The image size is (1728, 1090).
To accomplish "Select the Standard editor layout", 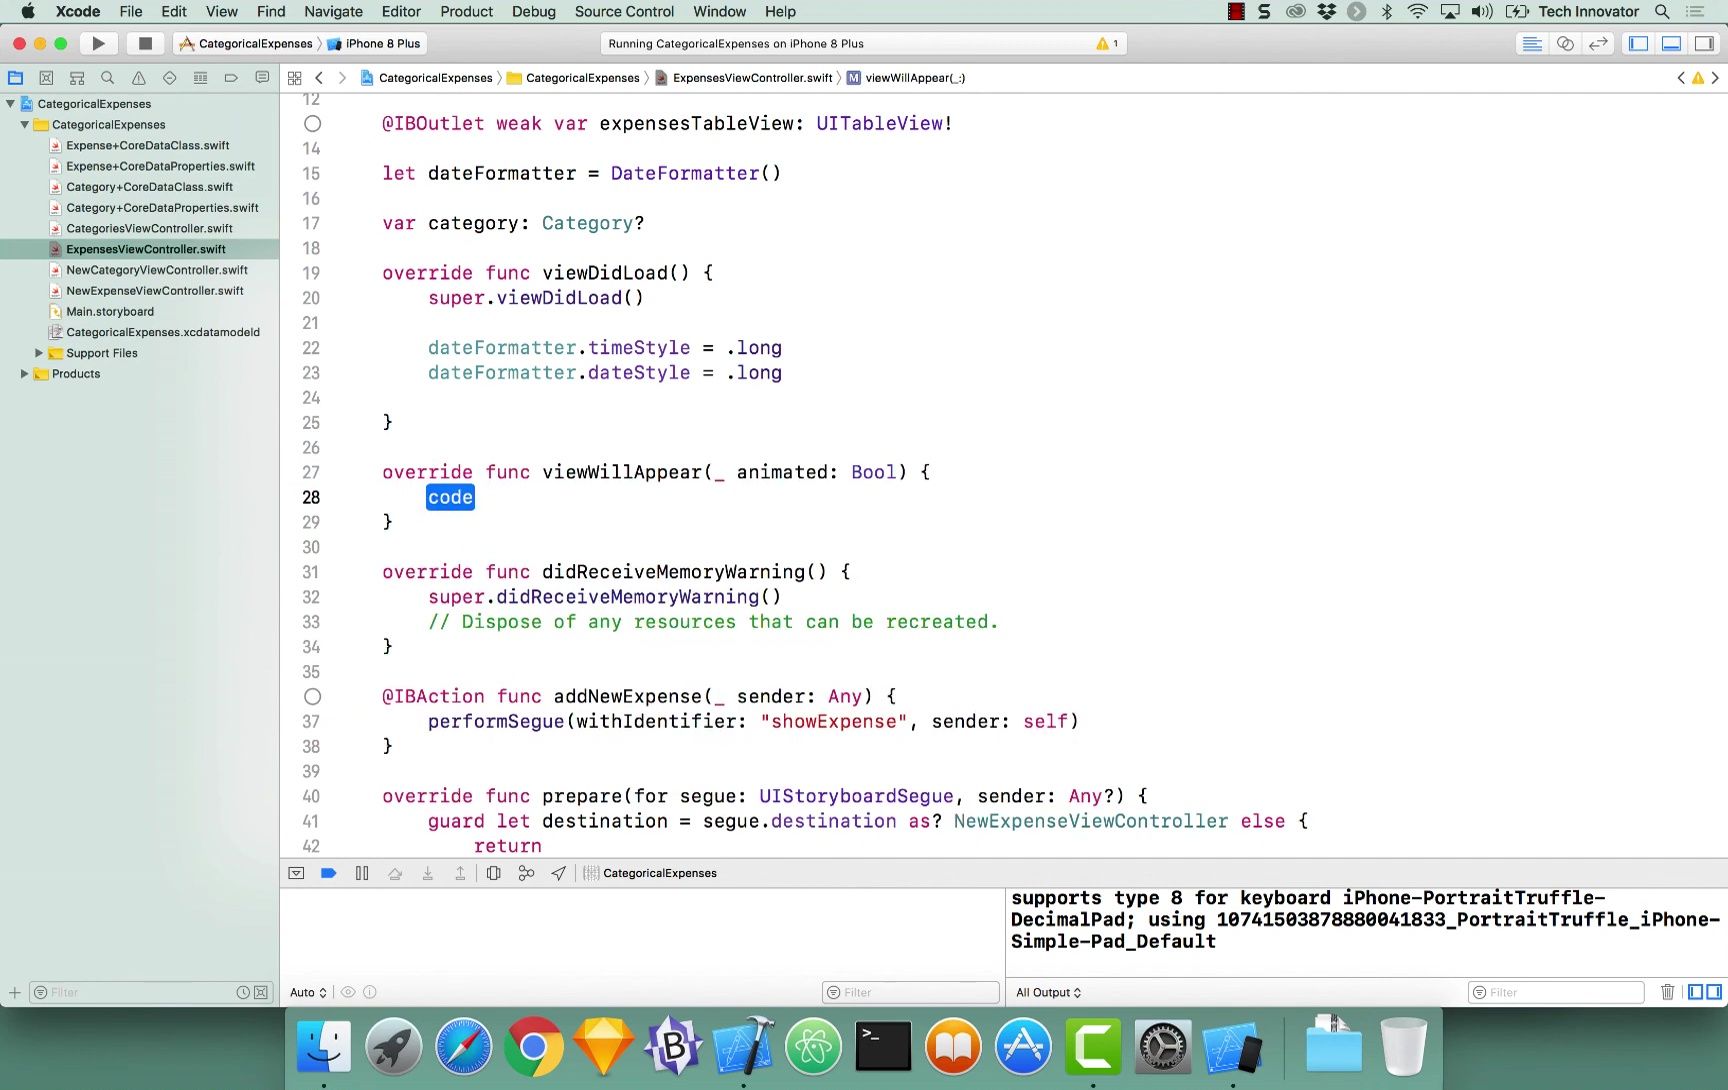I will 1532,43.
